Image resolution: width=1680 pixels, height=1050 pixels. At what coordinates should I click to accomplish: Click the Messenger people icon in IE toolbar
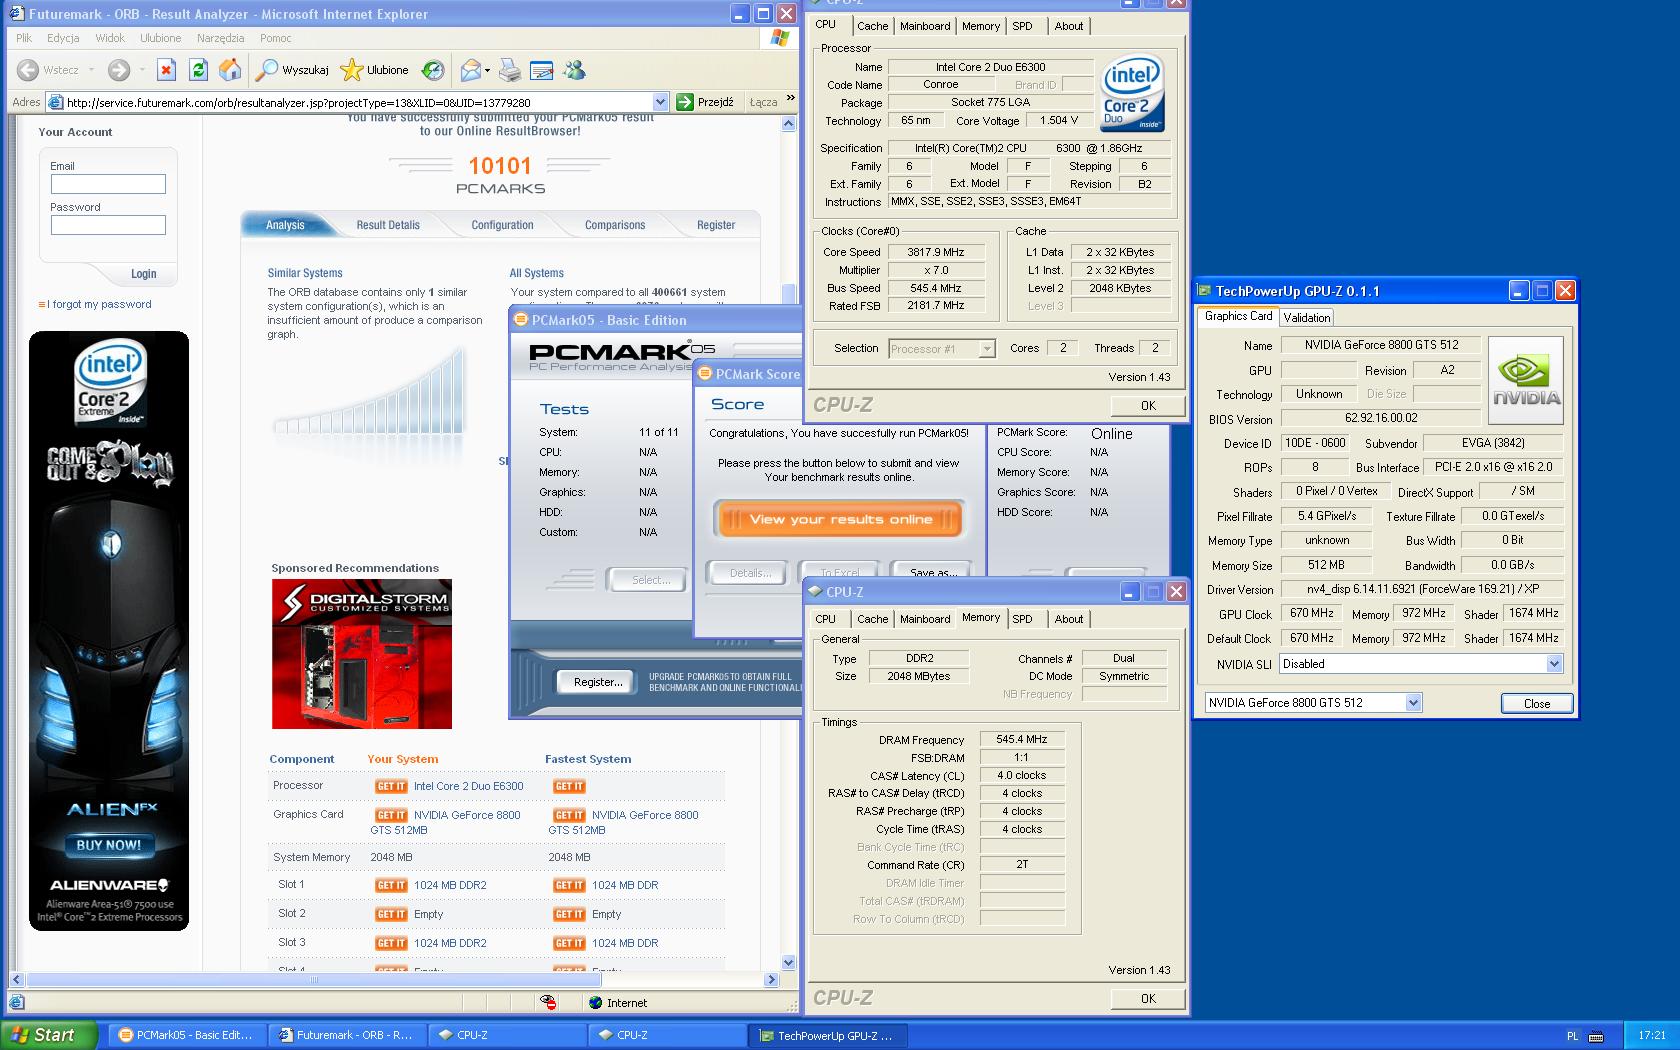click(x=575, y=70)
